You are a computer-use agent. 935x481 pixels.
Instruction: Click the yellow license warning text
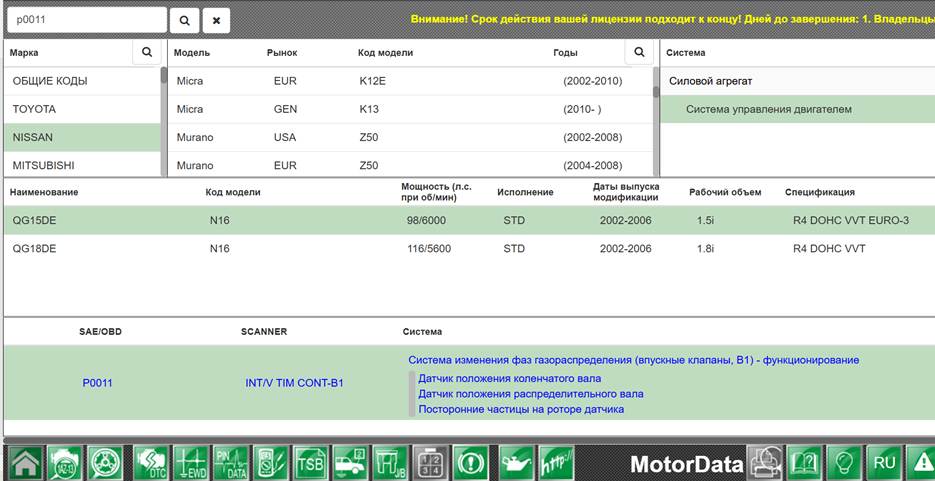pyautogui.click(x=673, y=19)
